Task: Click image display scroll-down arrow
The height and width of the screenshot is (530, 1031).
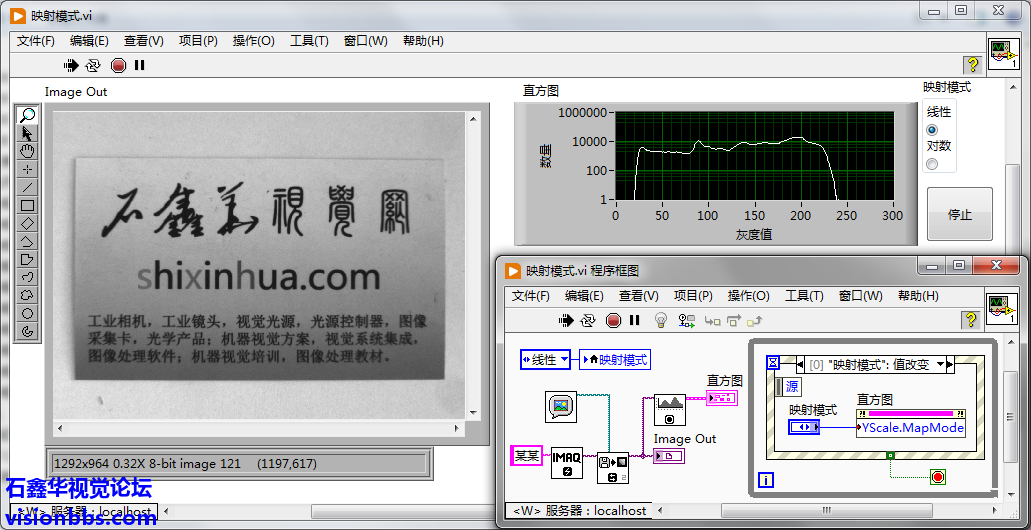Action: (471, 412)
